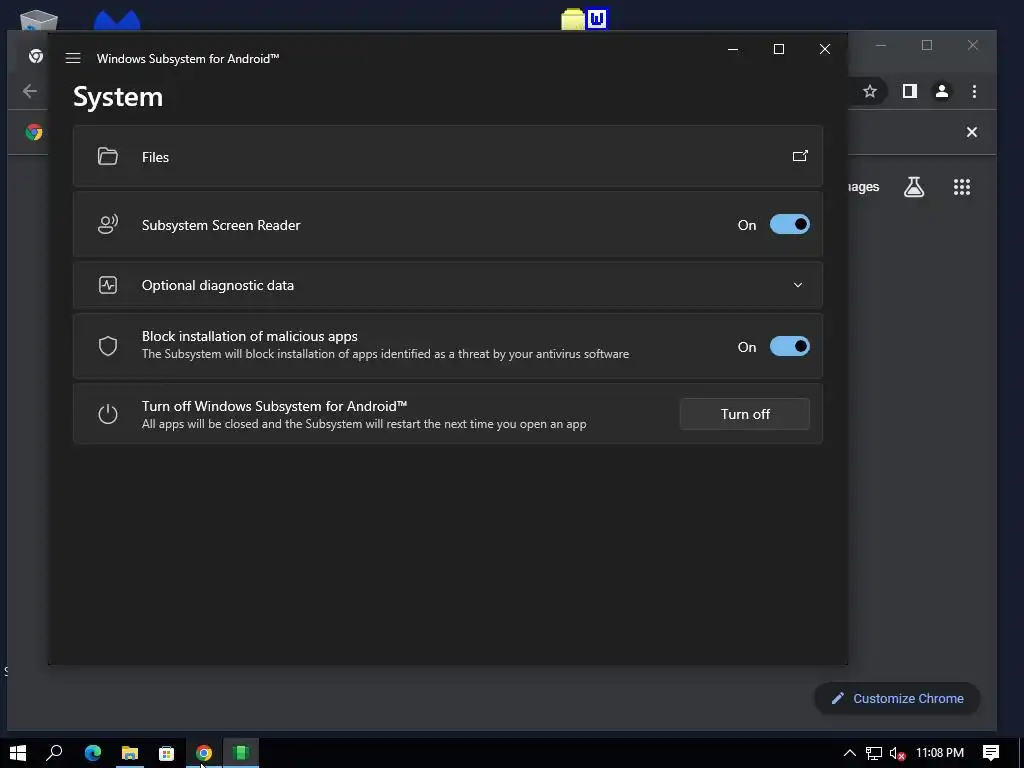Click the Optional diagnostic data label
This screenshot has width=1024, height=768.
pos(217,285)
